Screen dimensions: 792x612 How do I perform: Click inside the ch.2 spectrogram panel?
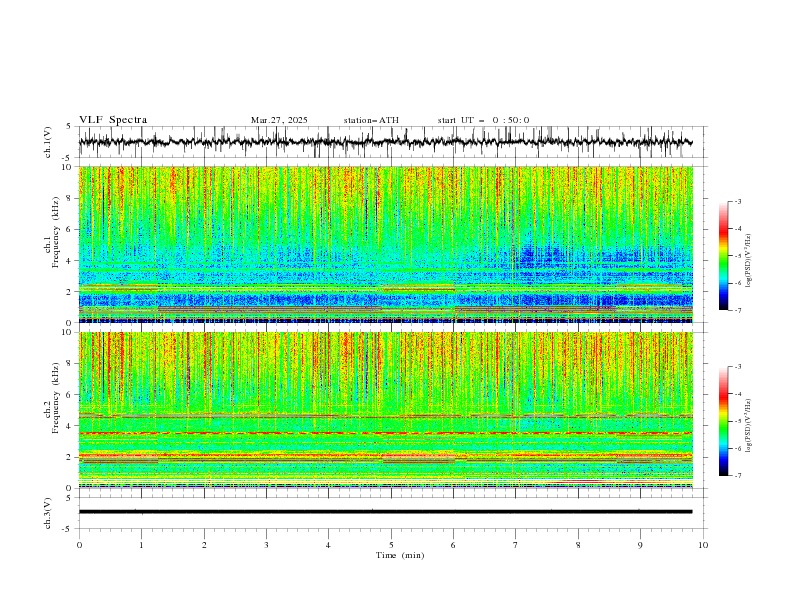coord(385,410)
